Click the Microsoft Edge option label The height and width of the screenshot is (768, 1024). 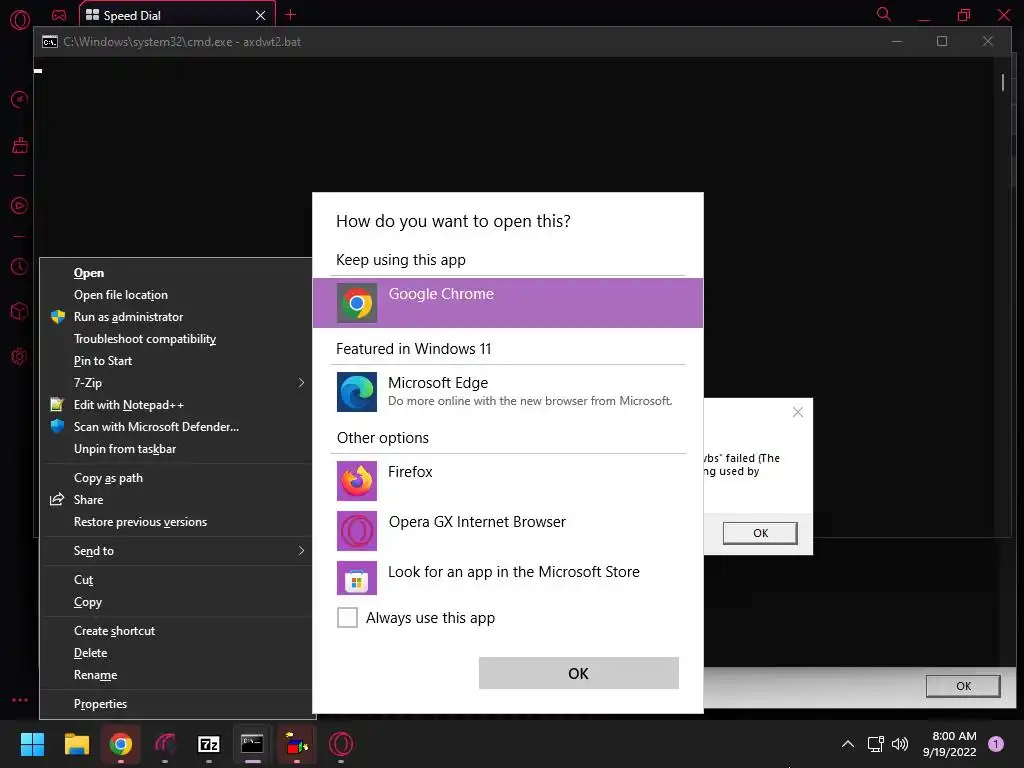pyautogui.click(x=438, y=383)
